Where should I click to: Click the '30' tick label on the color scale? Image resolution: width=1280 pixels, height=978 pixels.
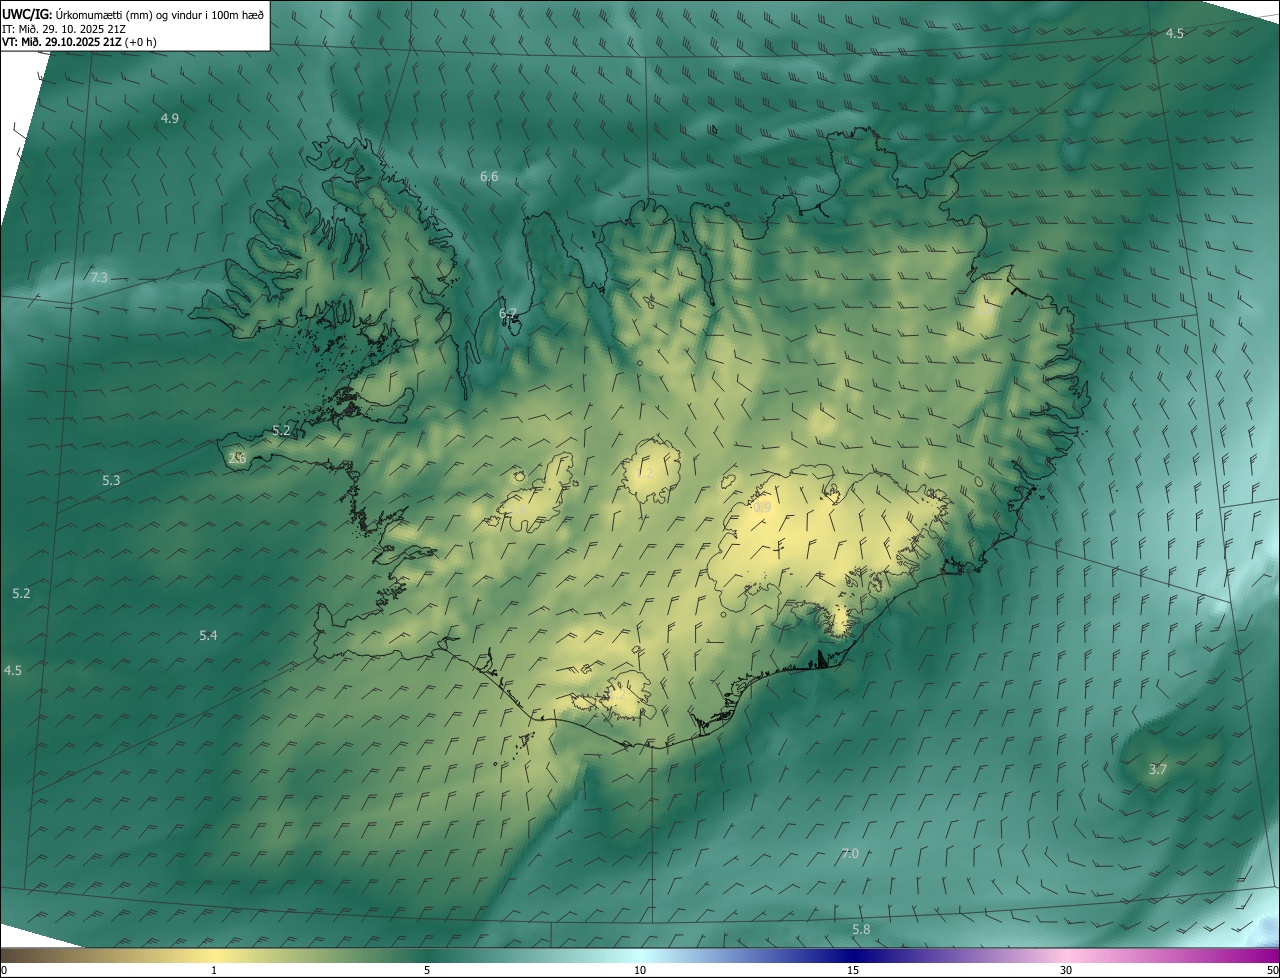coord(1066,971)
